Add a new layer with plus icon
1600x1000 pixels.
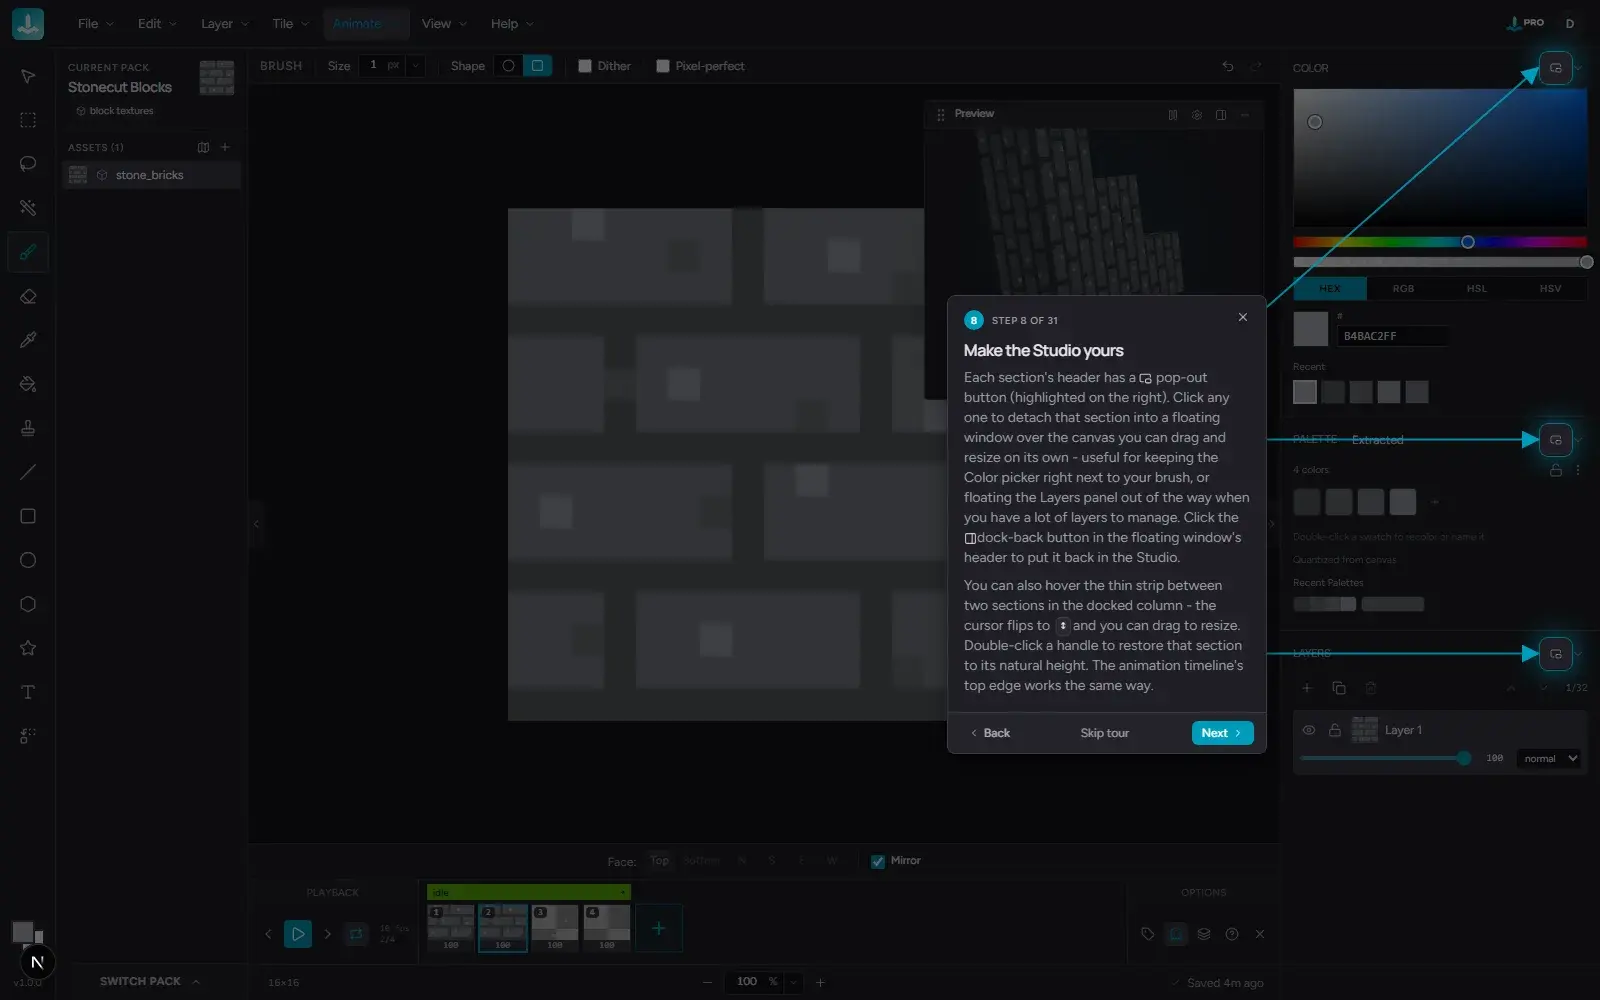coord(1306,688)
